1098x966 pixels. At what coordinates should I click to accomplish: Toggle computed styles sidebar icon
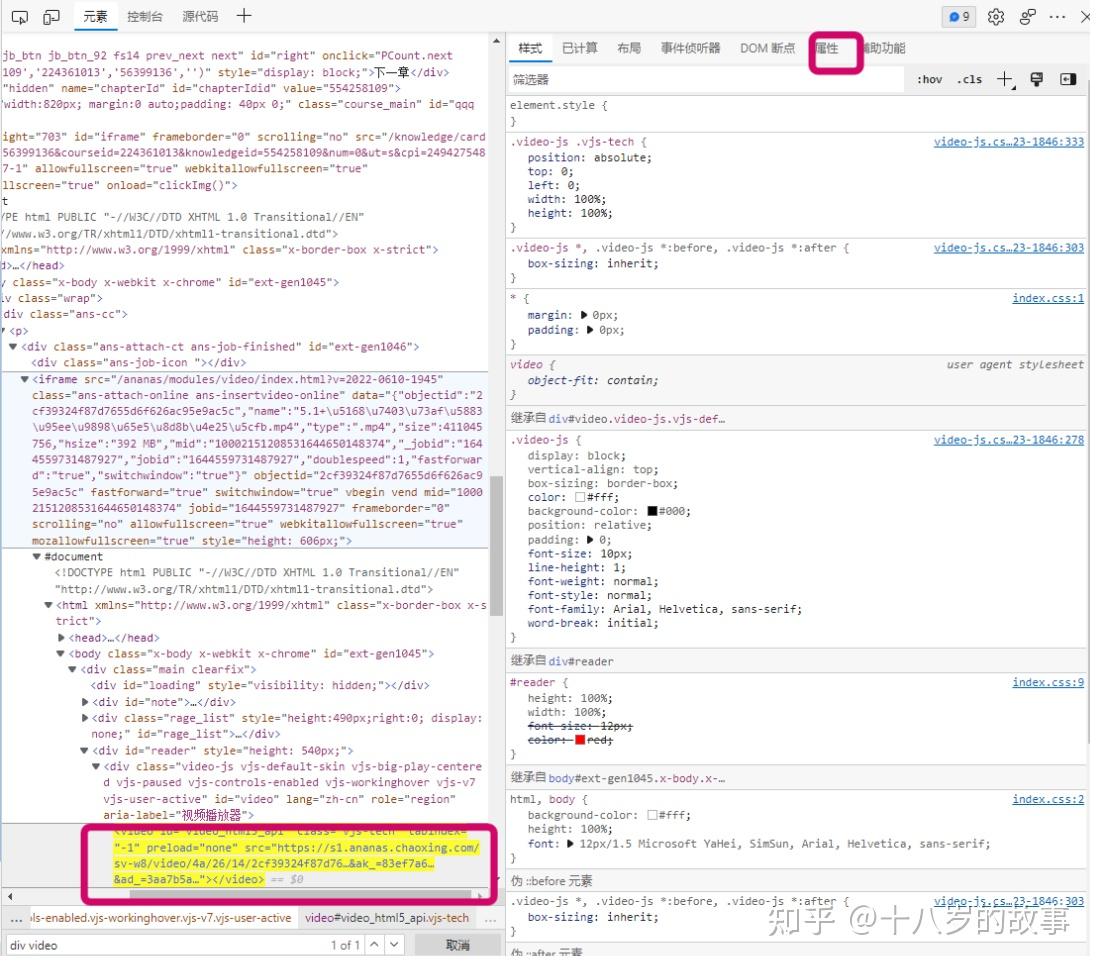click(1067, 79)
